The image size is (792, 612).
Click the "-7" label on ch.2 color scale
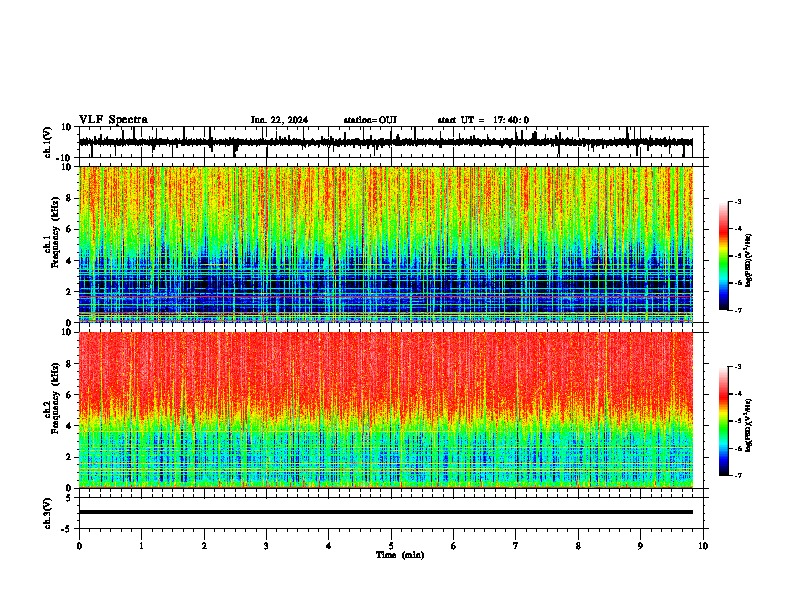(x=737, y=476)
